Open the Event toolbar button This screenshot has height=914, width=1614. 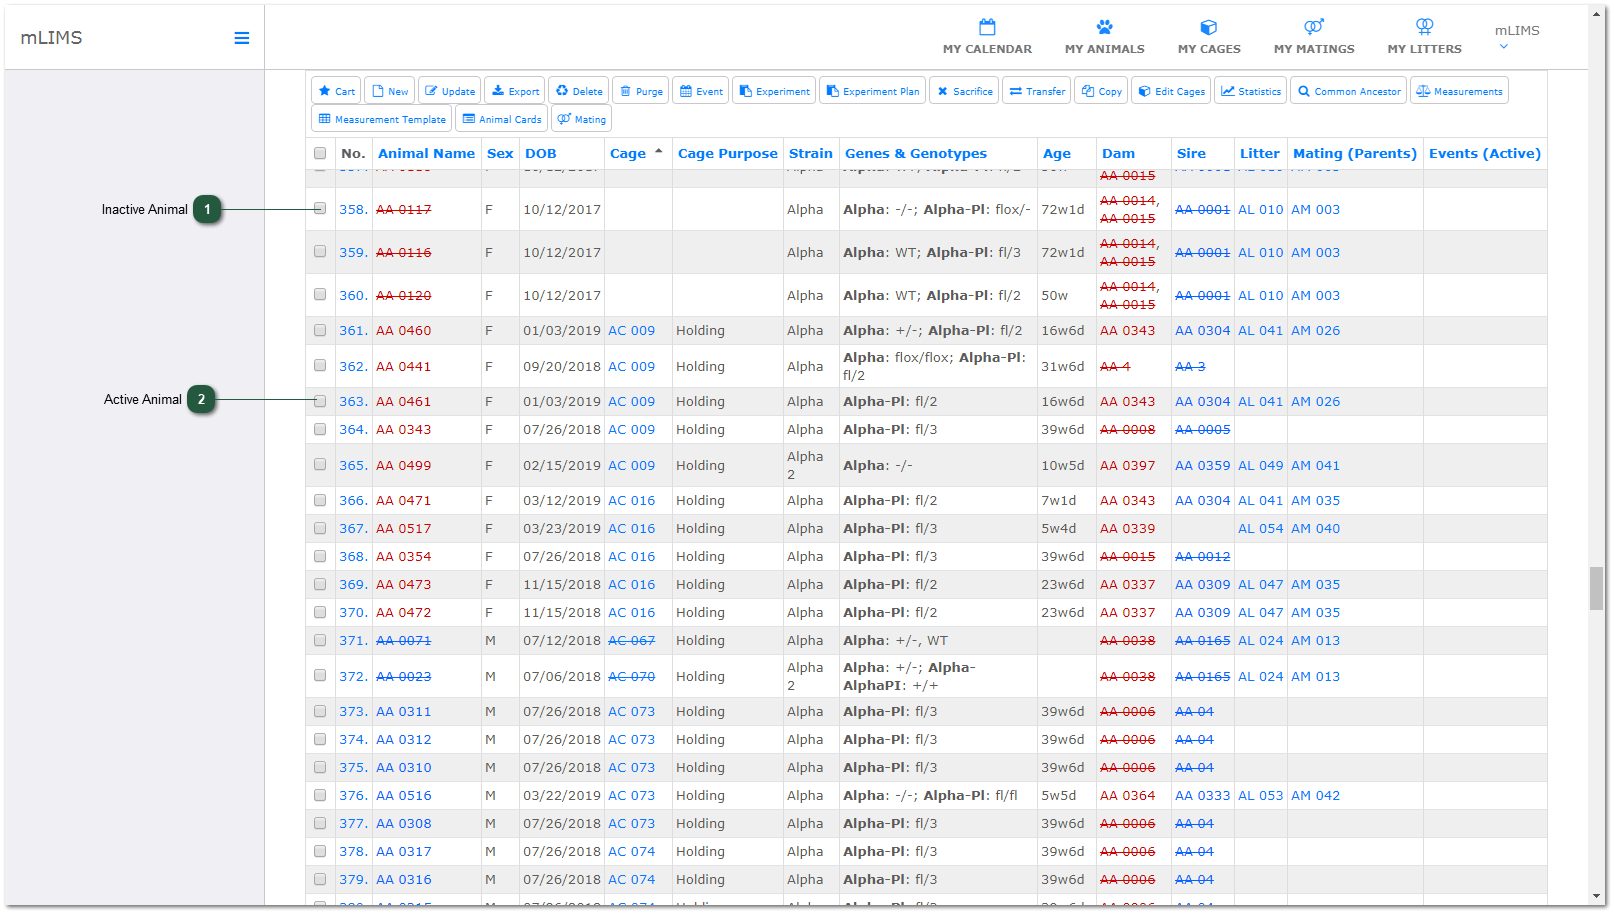(701, 91)
